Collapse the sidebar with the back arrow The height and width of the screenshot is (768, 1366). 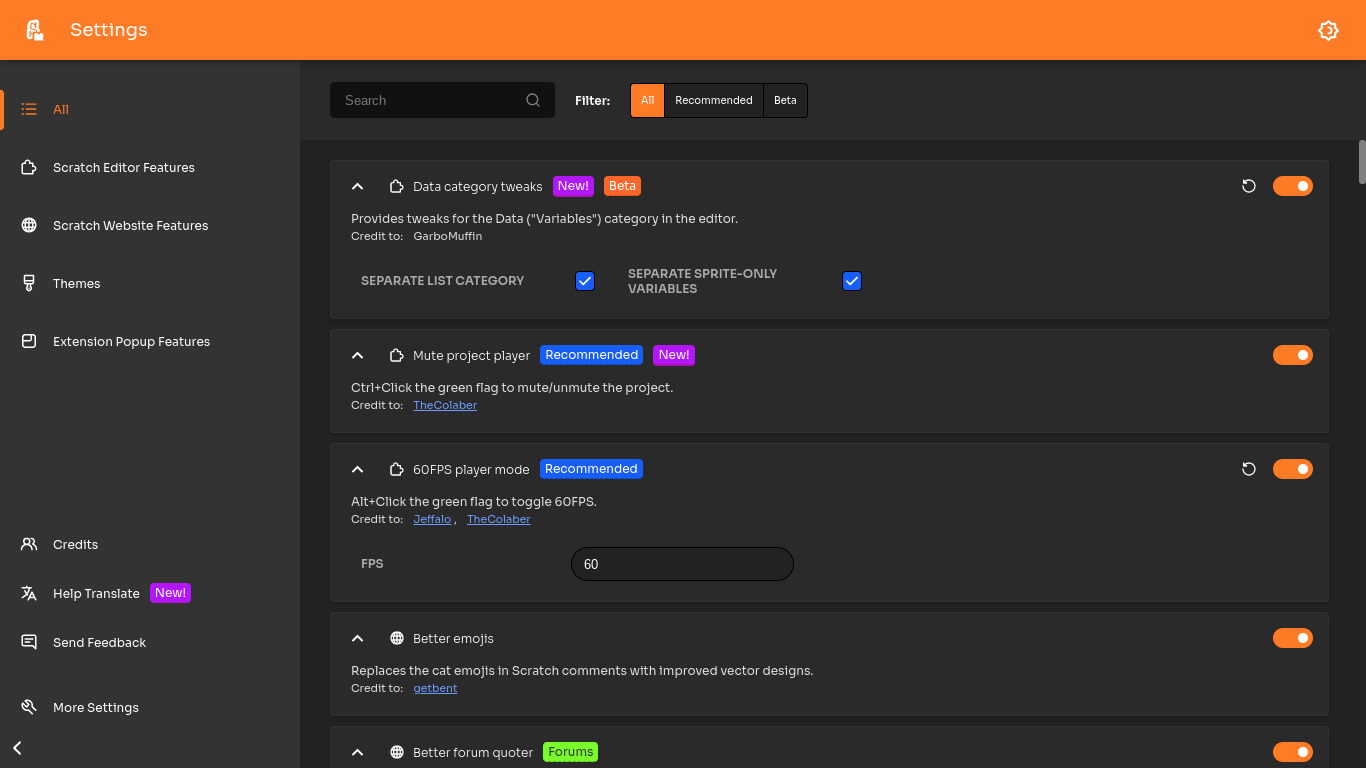pyautogui.click(x=17, y=748)
